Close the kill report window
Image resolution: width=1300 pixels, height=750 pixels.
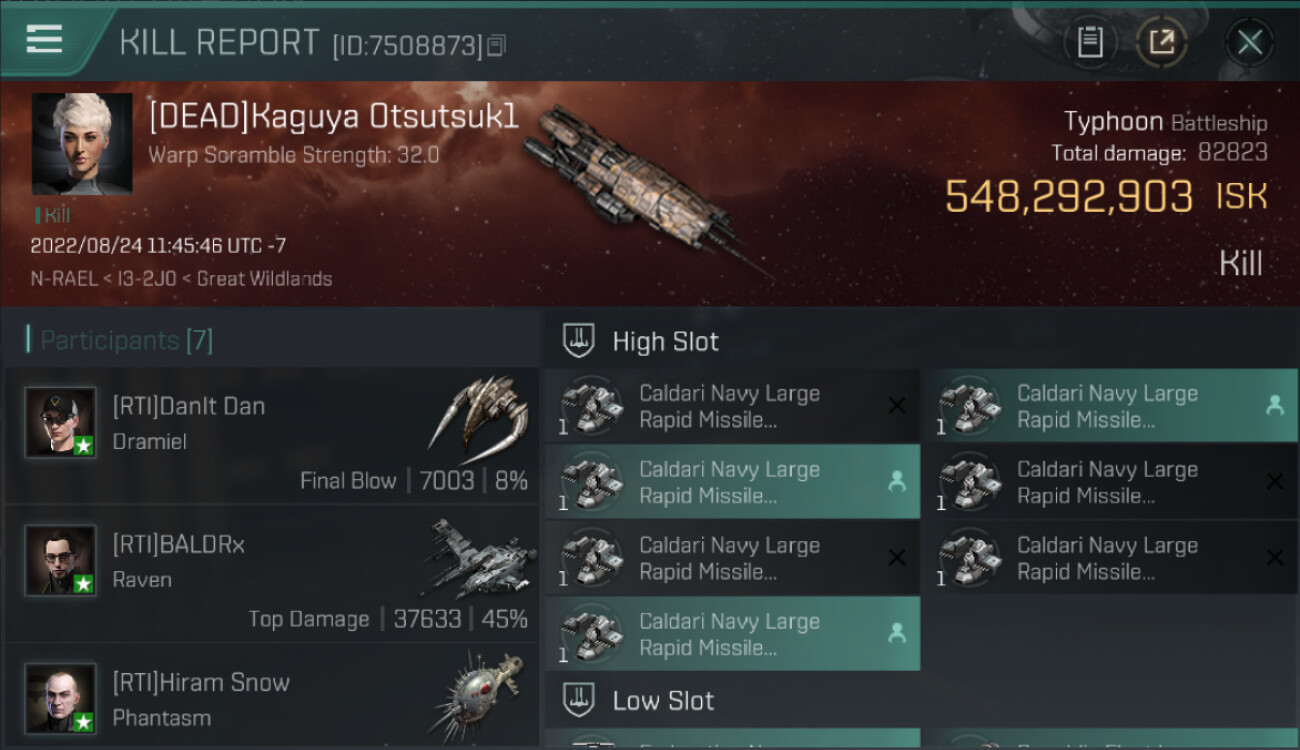click(x=1249, y=42)
